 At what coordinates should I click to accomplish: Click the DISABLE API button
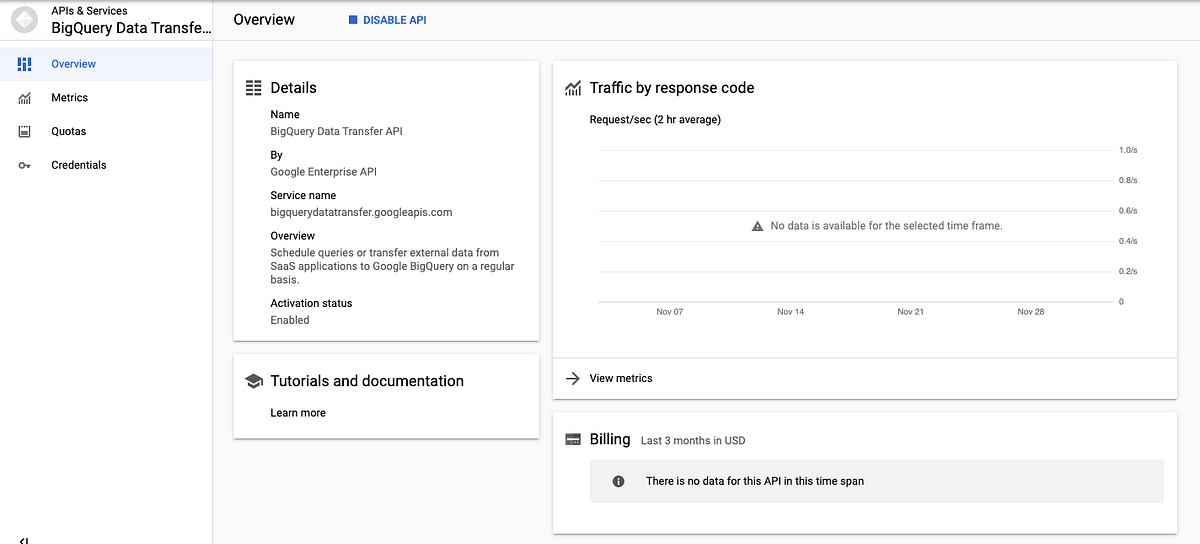click(387, 20)
